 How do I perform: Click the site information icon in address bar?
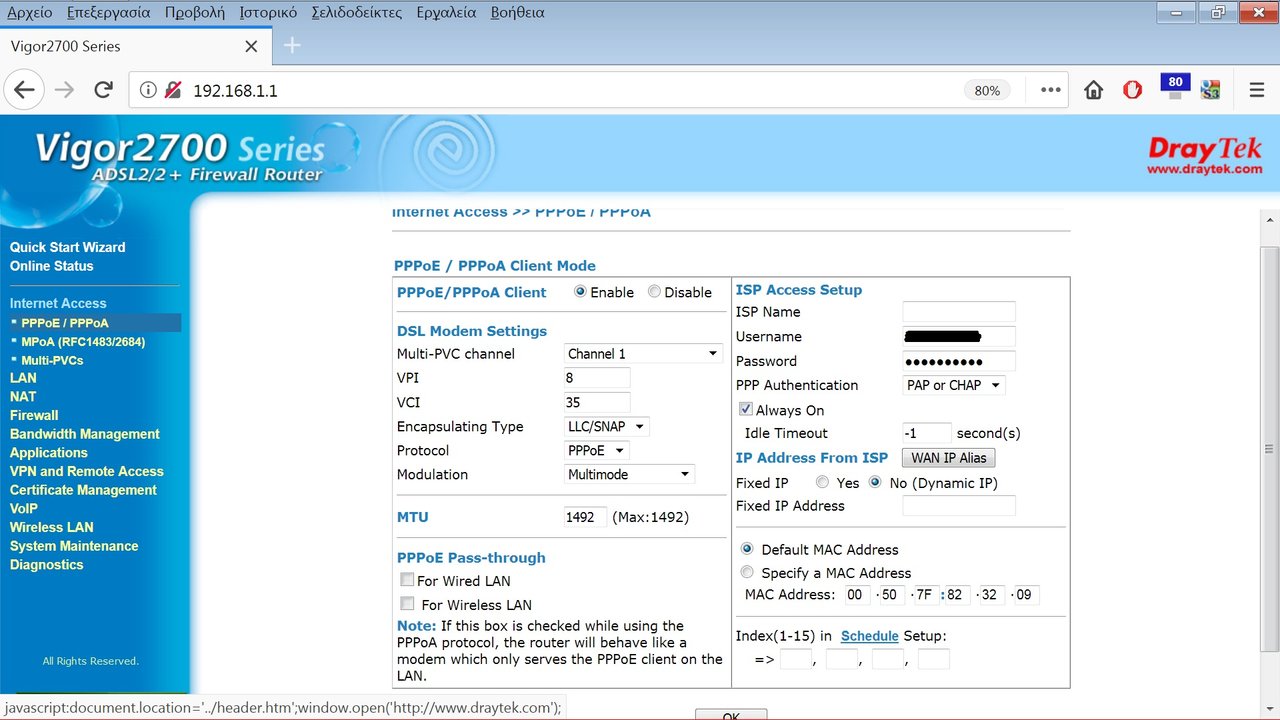pyautogui.click(x=148, y=90)
